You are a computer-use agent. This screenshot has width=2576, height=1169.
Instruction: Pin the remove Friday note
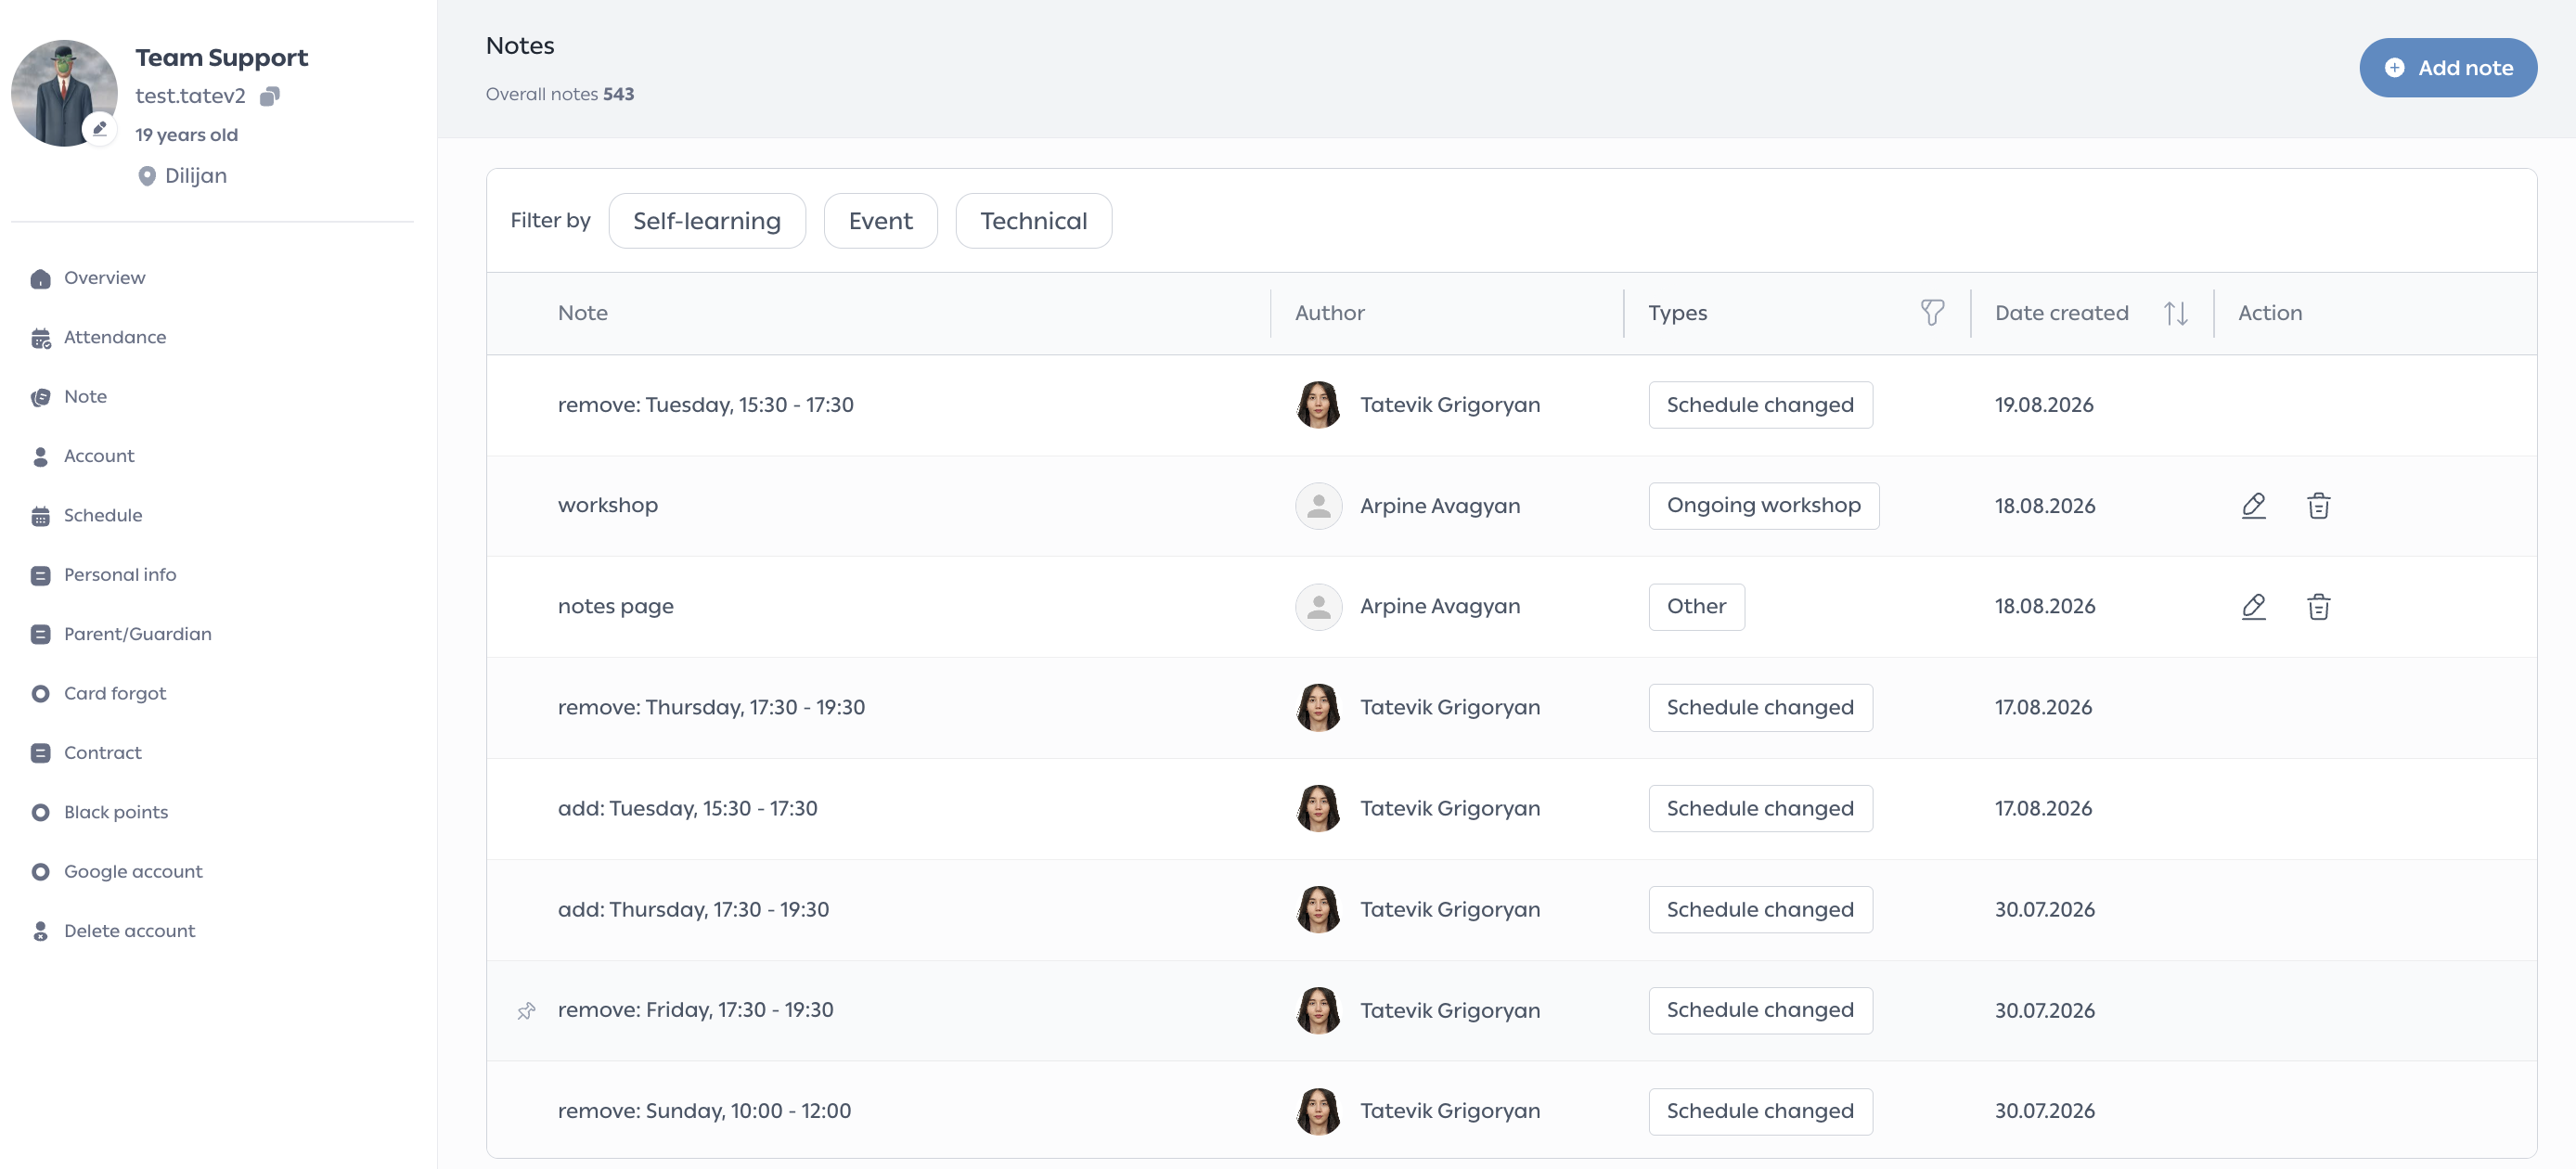coord(526,1011)
